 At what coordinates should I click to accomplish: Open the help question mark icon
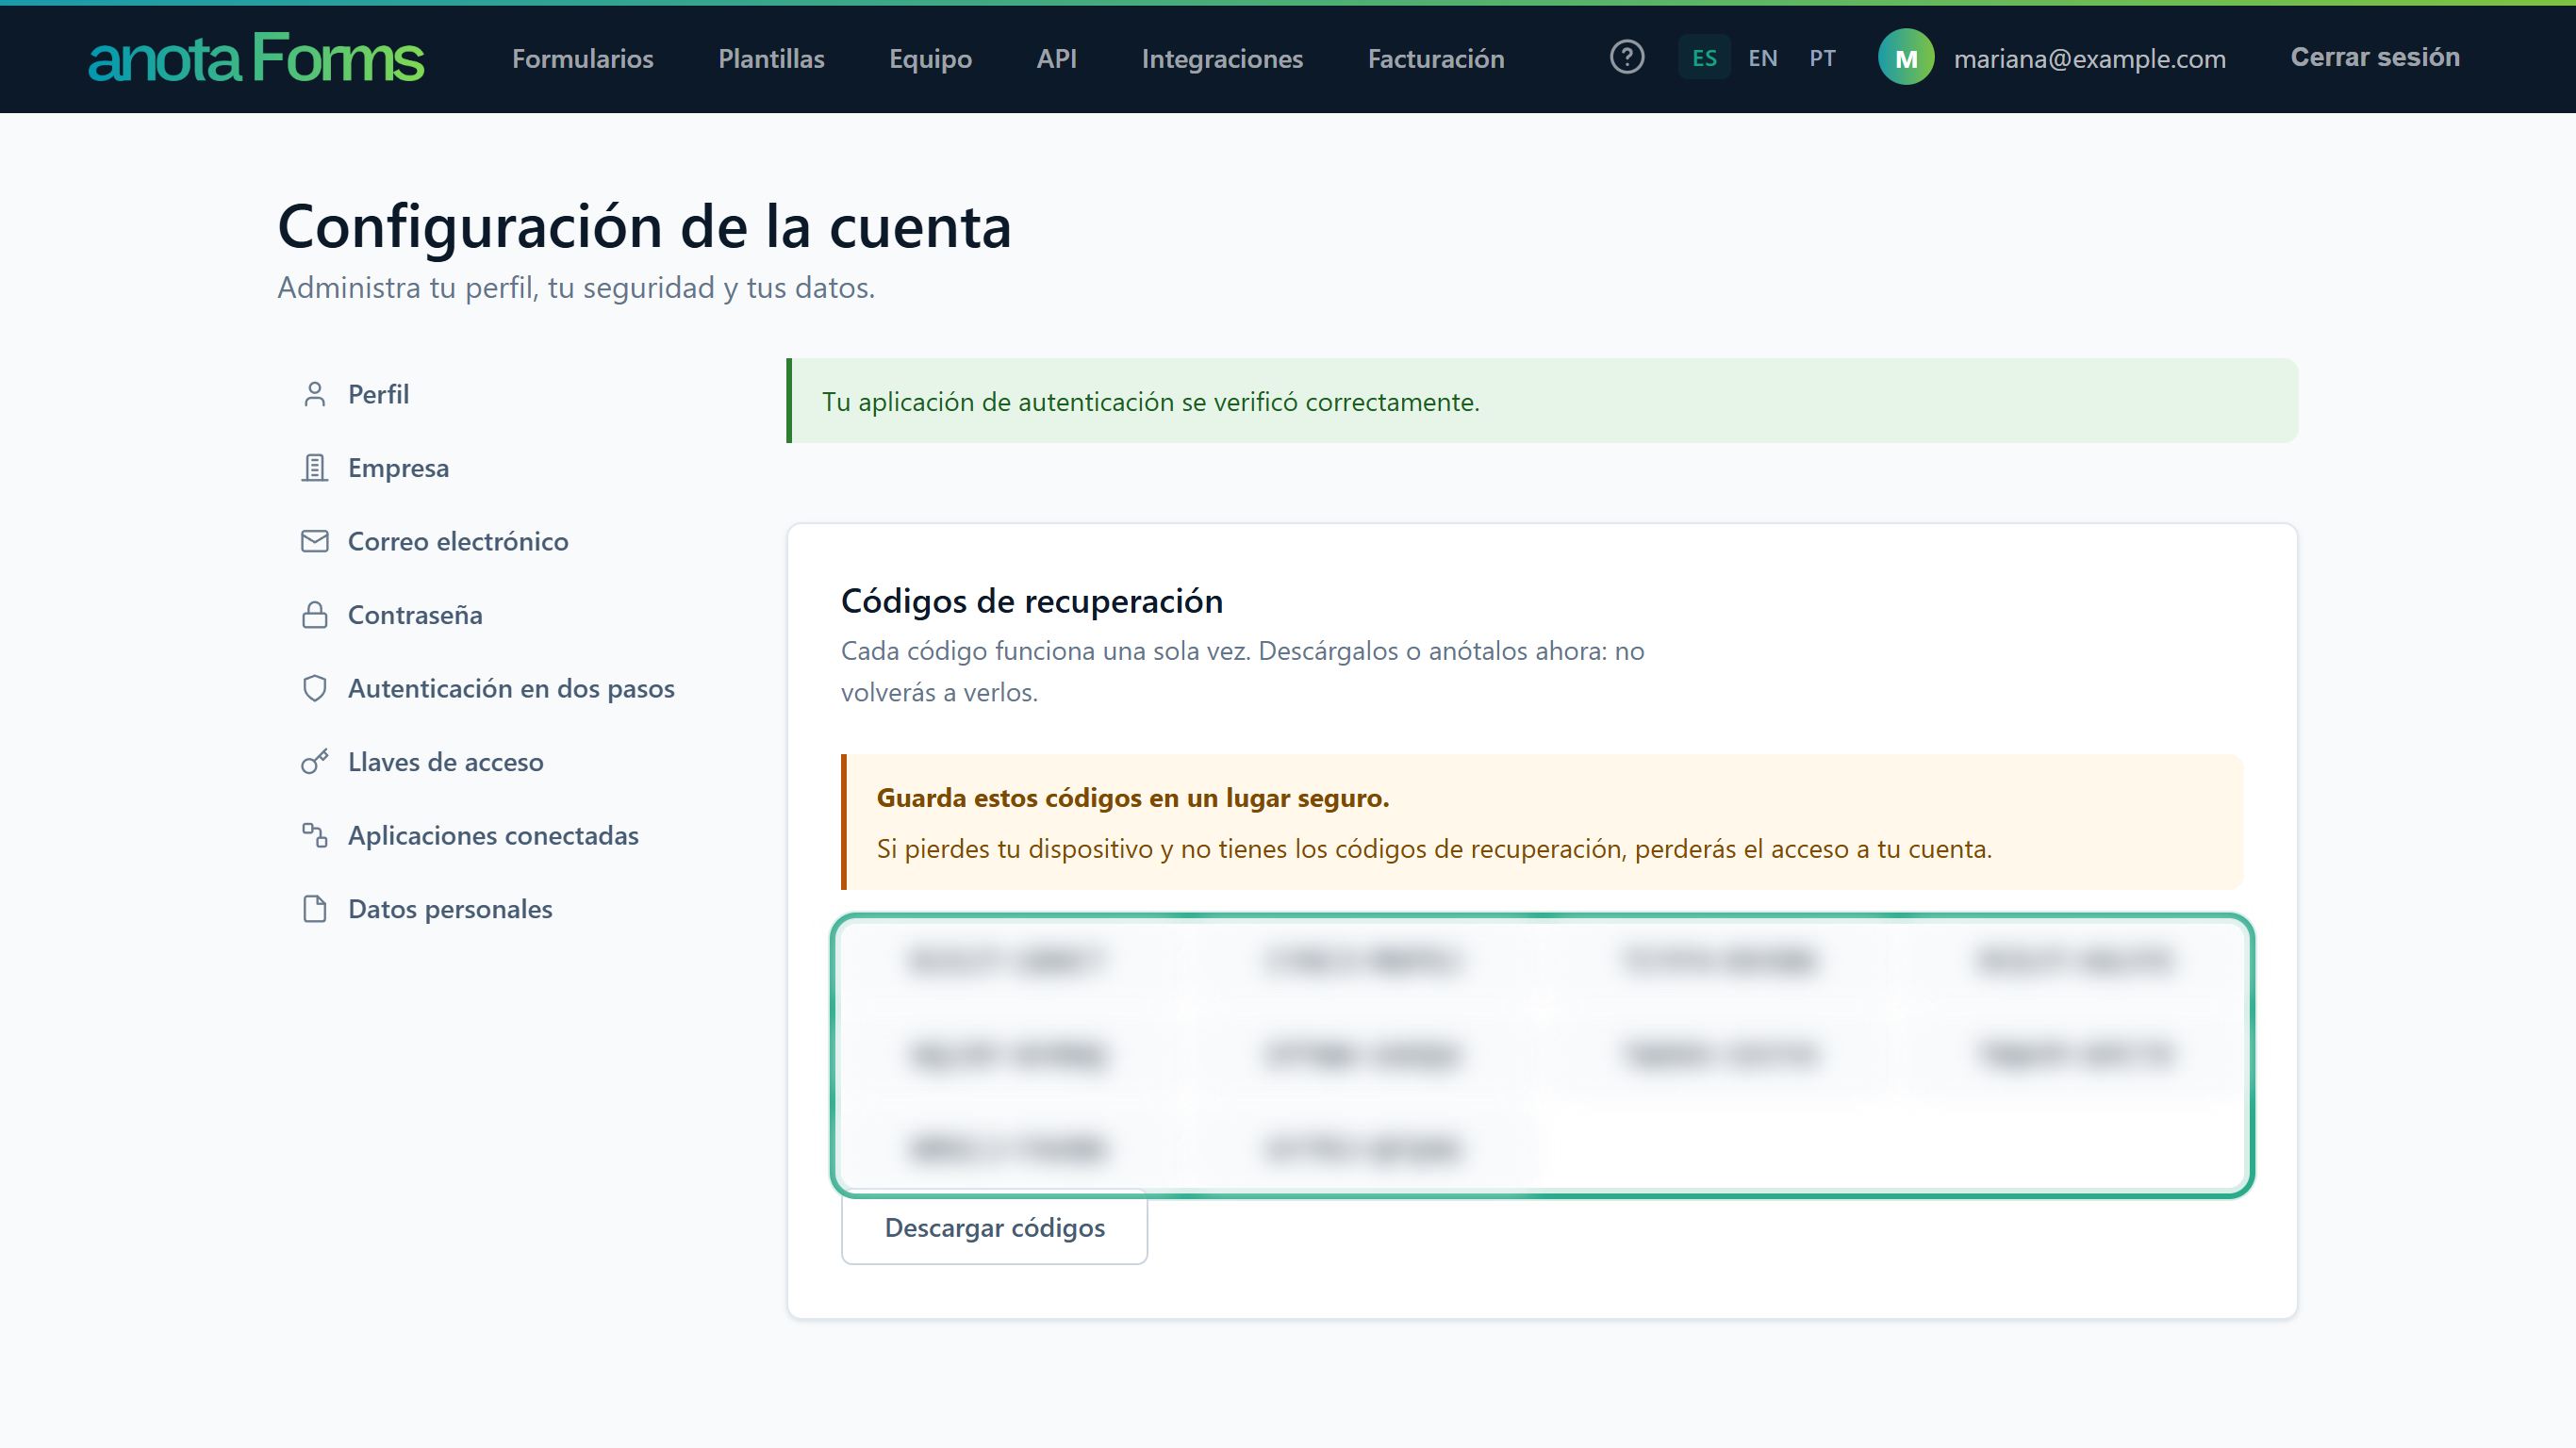pyautogui.click(x=1627, y=57)
